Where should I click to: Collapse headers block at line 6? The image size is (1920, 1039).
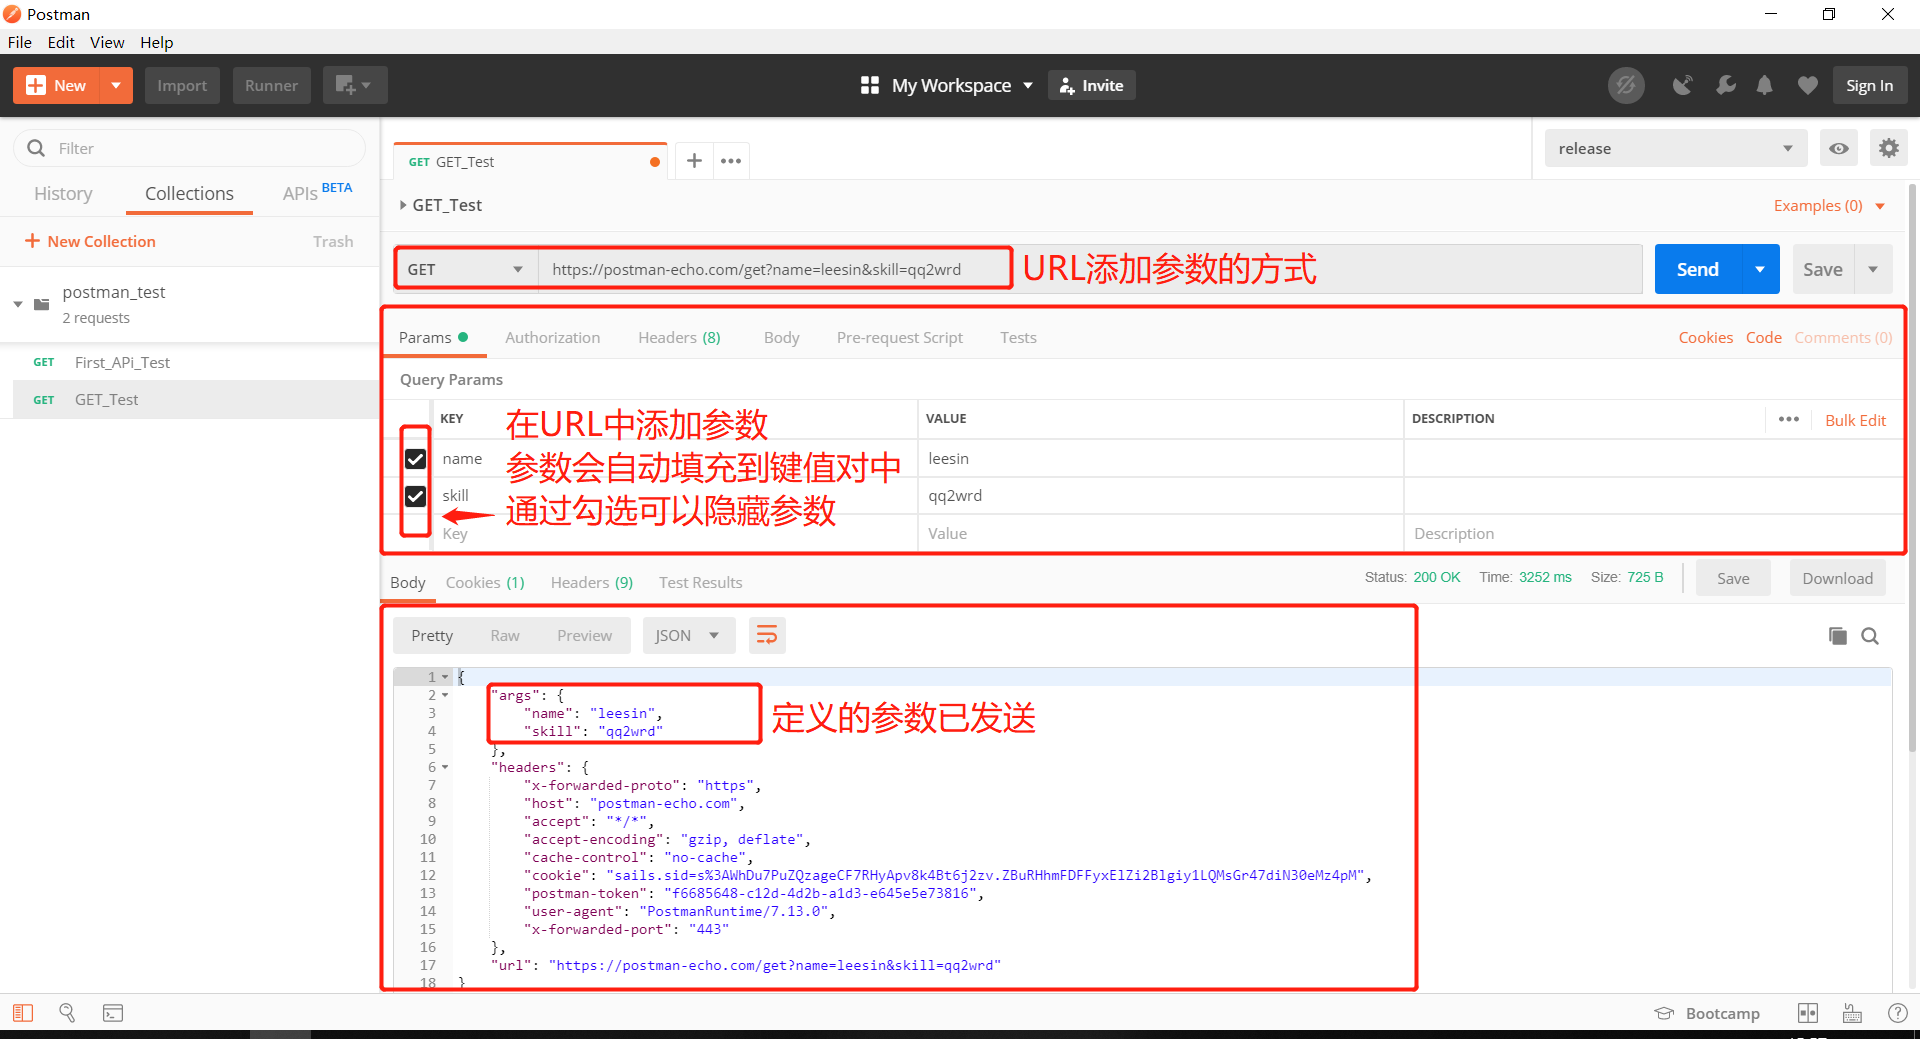coord(445,767)
